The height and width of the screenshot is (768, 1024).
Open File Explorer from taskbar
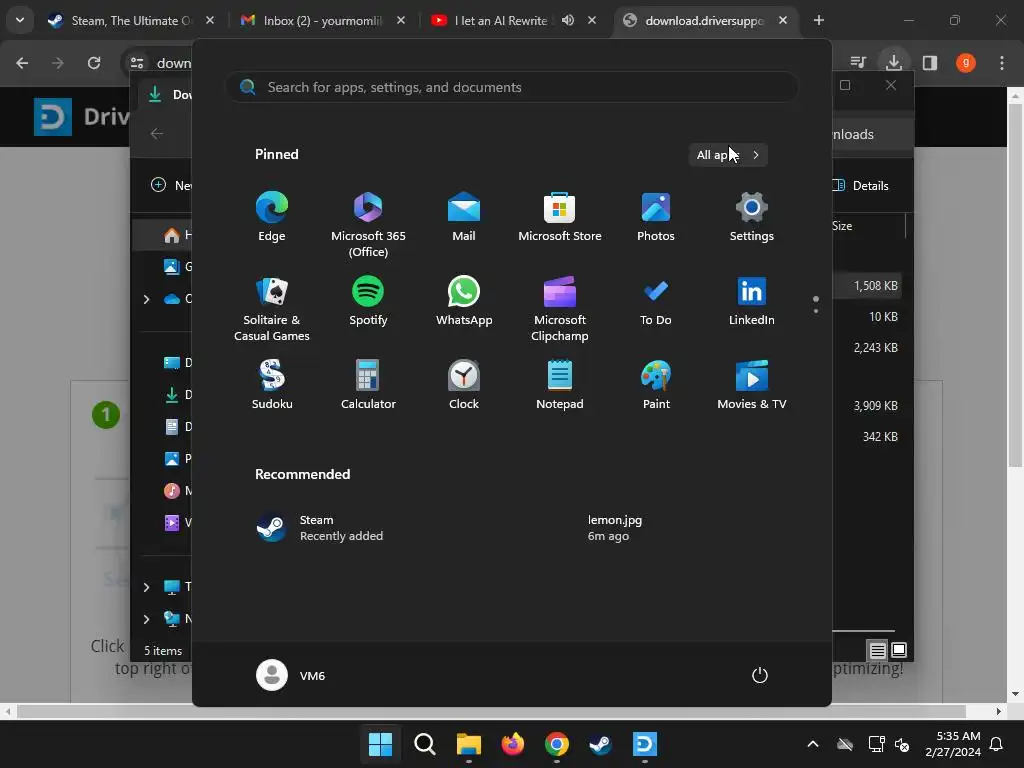point(468,744)
